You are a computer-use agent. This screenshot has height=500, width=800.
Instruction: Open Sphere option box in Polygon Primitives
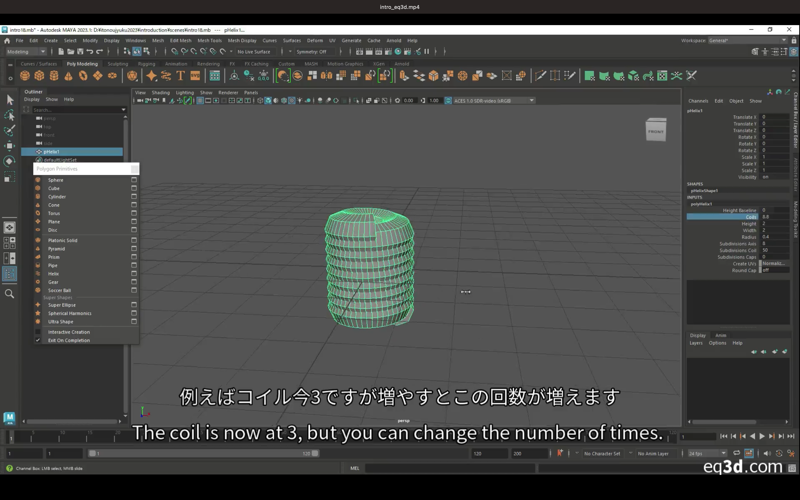(134, 180)
